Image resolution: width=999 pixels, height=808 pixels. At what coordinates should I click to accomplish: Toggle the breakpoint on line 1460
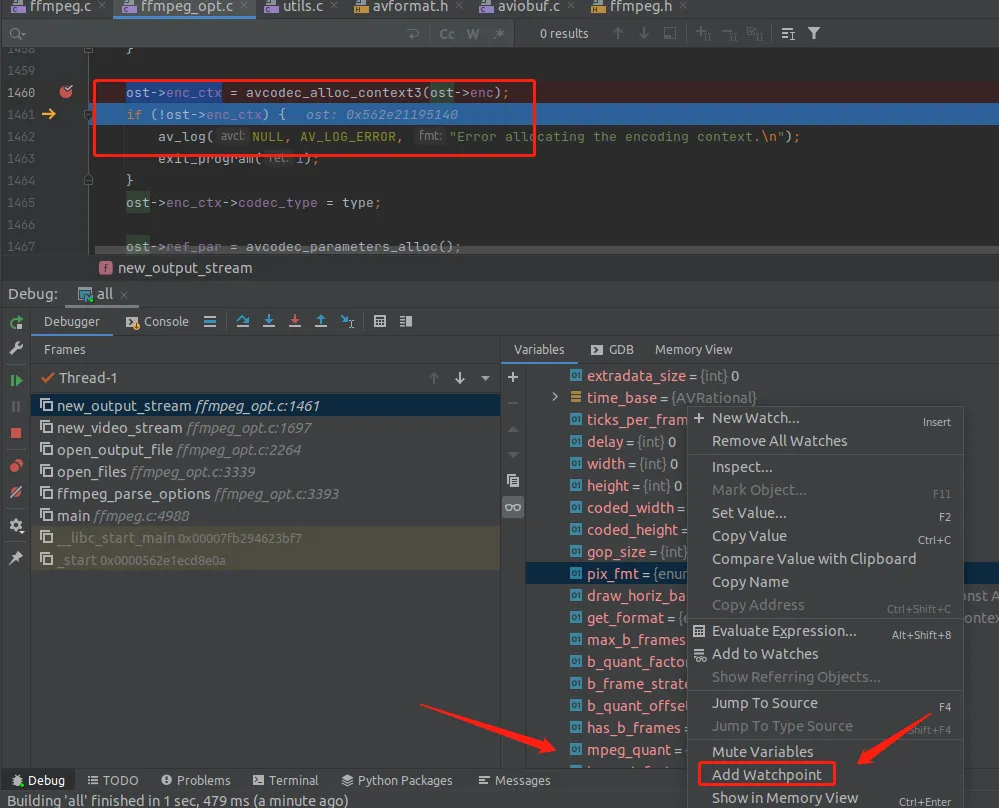[x=66, y=92]
